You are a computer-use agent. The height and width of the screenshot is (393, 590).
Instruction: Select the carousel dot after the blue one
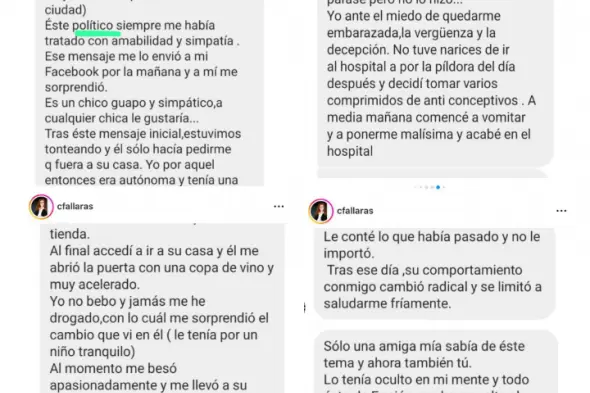pos(444,187)
